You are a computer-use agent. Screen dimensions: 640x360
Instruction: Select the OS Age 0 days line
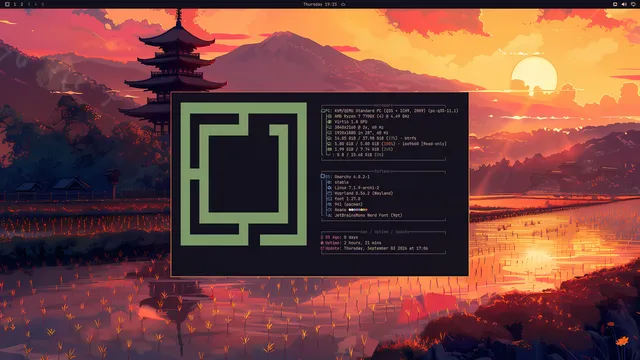[339, 237]
